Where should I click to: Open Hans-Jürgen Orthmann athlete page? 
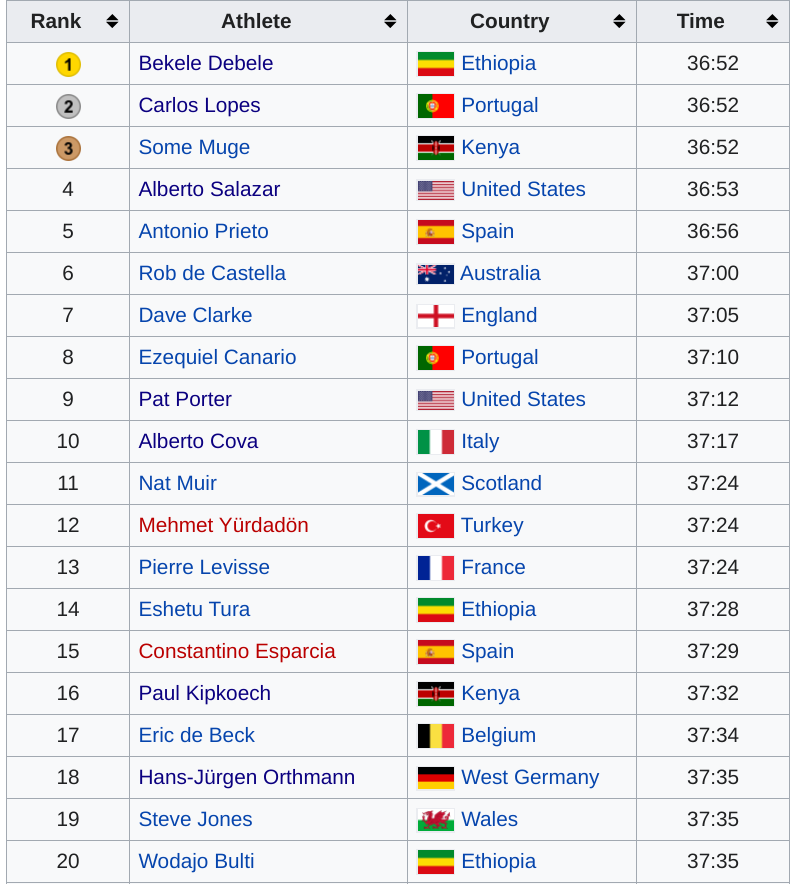pyautogui.click(x=247, y=777)
